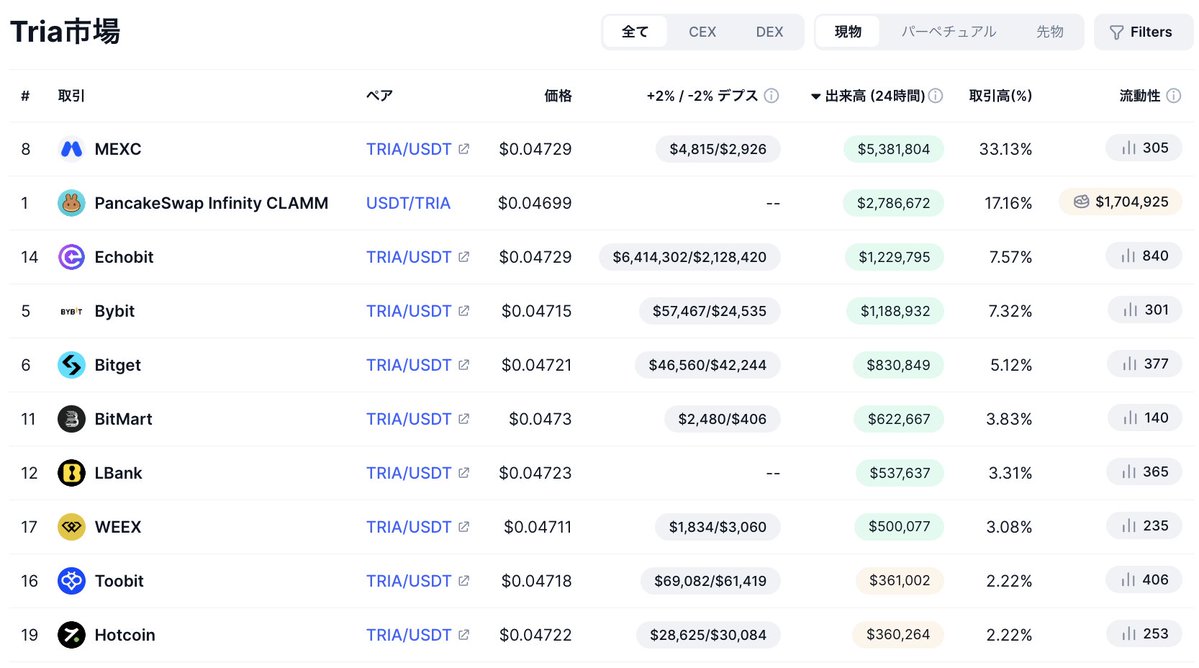1199x668 pixels.
Task: Click liquidity score 406 badge
Action: click(x=1144, y=580)
